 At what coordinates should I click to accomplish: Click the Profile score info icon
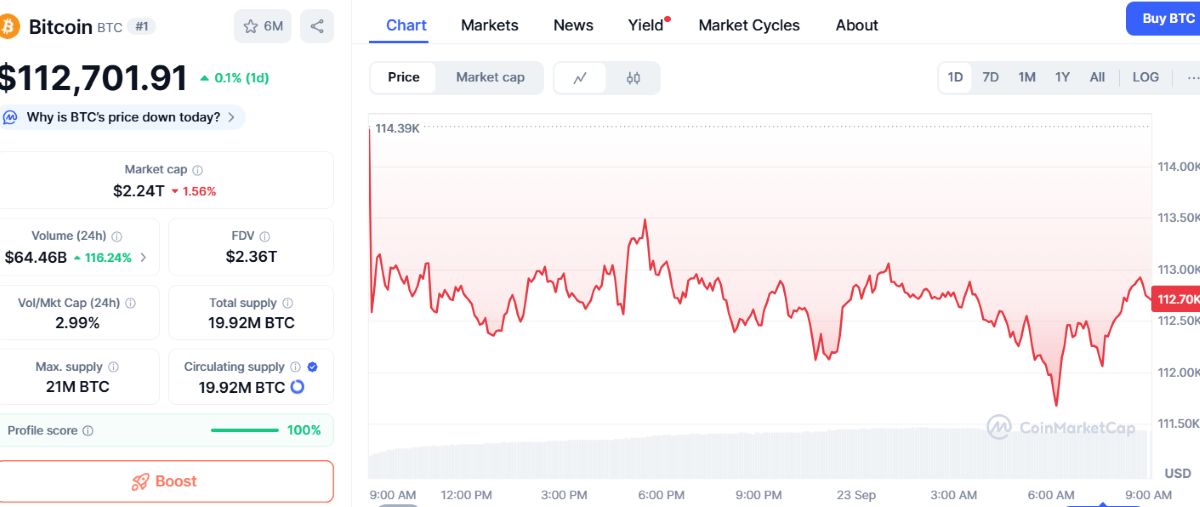click(x=88, y=431)
